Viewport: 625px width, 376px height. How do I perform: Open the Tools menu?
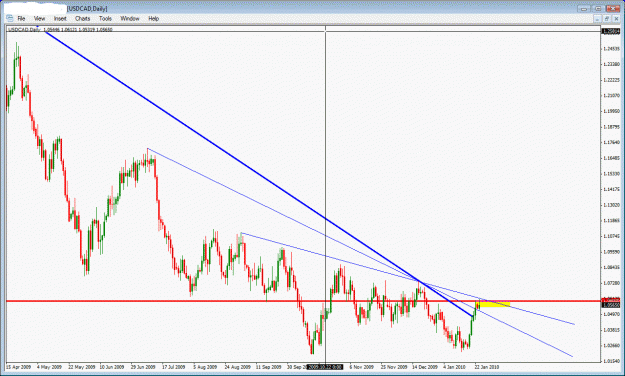click(105, 18)
